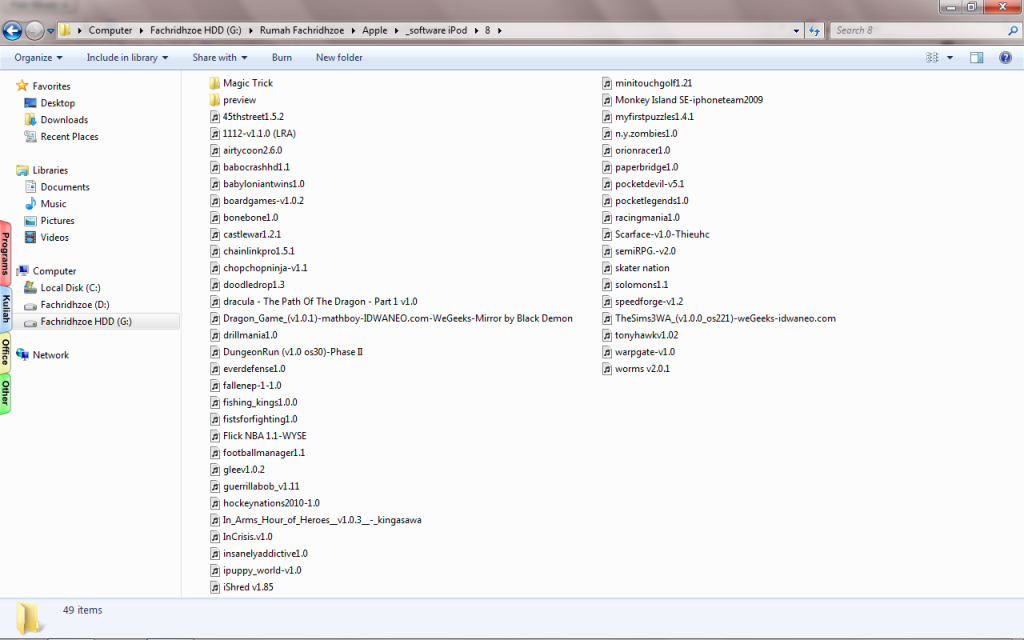Open the Share with menu

tap(219, 57)
